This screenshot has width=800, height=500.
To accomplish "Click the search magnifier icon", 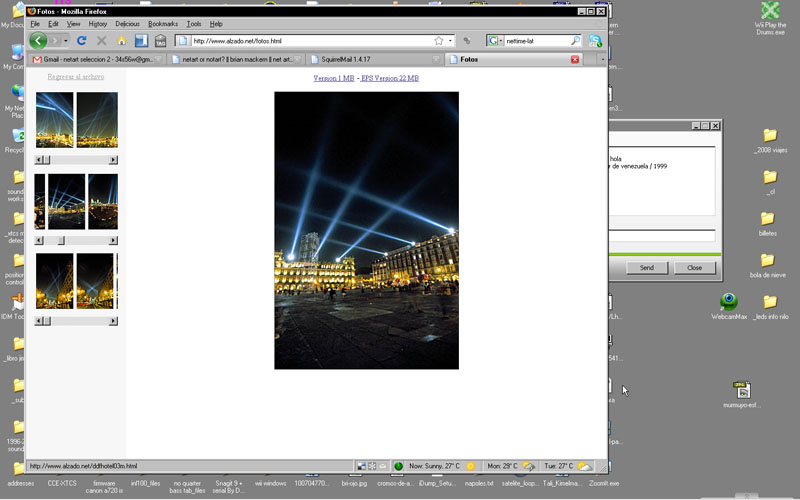I will point(575,41).
